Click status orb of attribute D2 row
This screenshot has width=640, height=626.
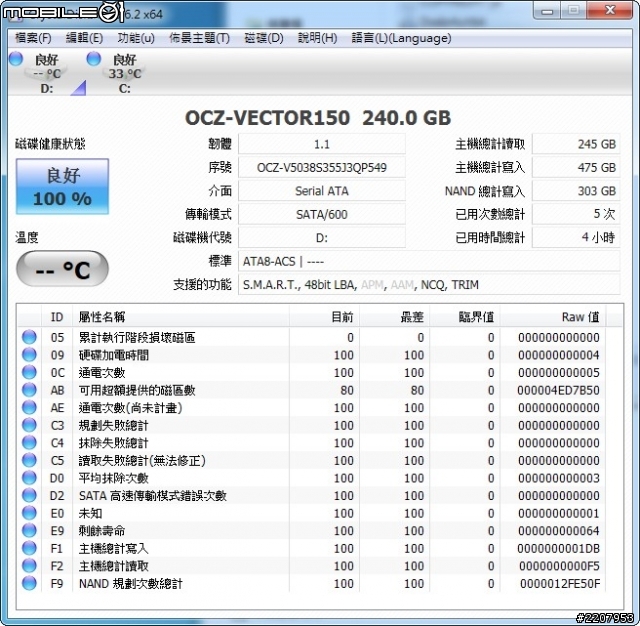(29, 495)
